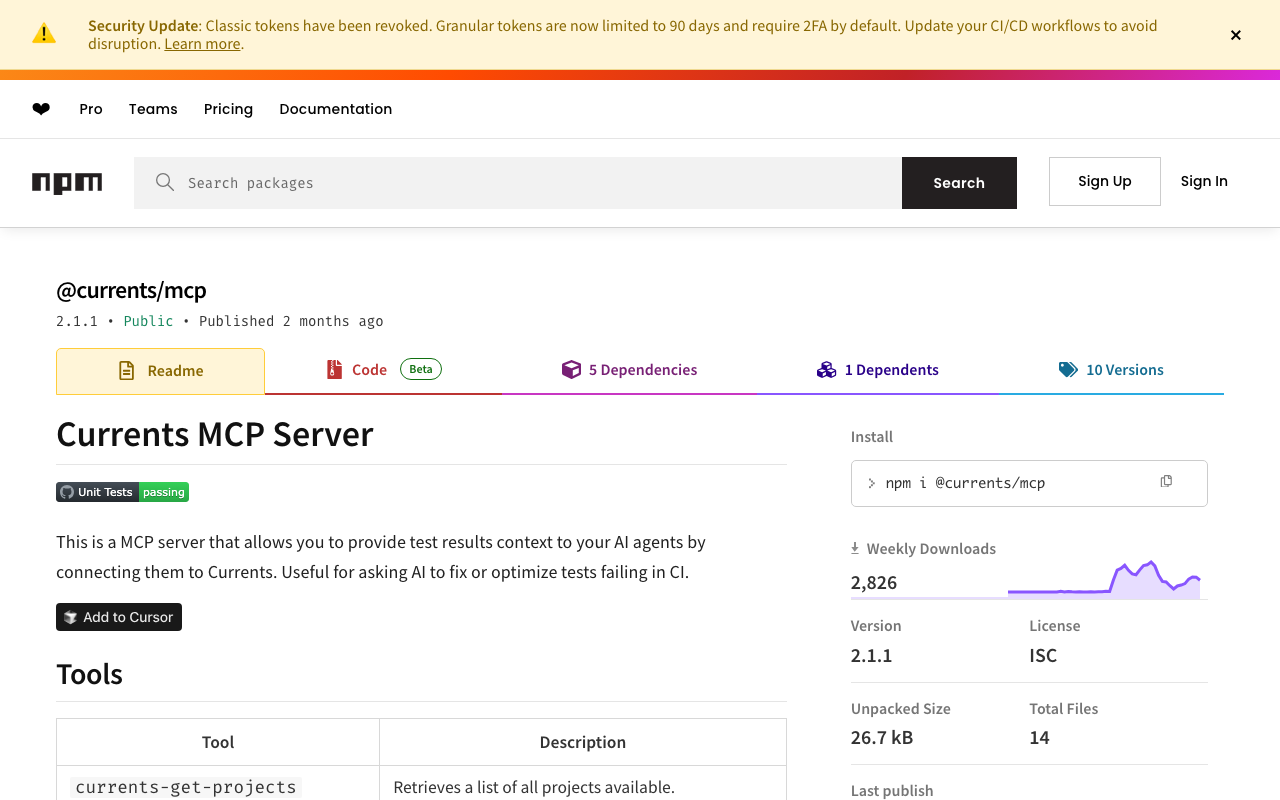
Task: Show the 10 Versions tab
Action: 1111,370
